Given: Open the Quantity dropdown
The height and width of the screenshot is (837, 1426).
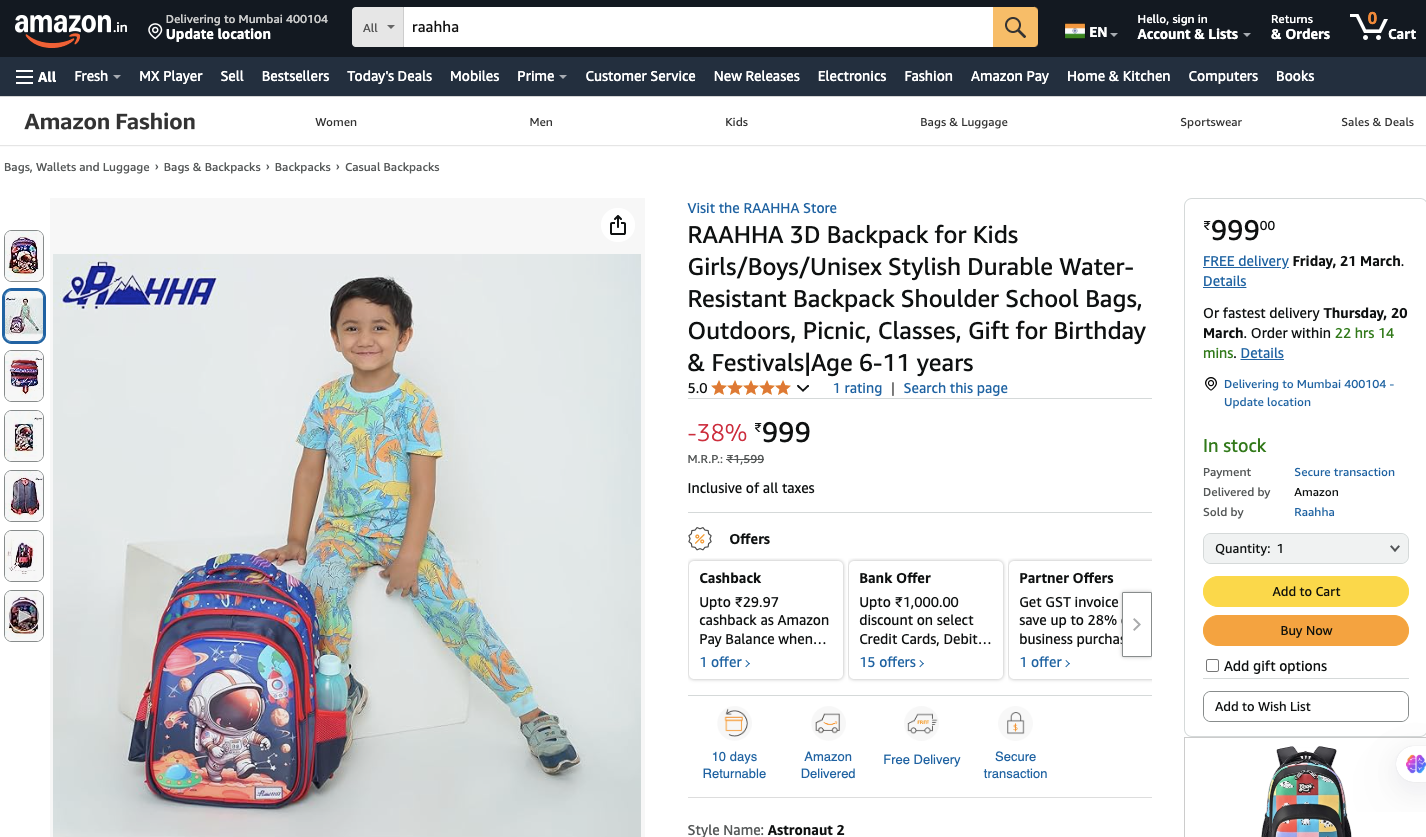Looking at the screenshot, I should [x=1305, y=549].
